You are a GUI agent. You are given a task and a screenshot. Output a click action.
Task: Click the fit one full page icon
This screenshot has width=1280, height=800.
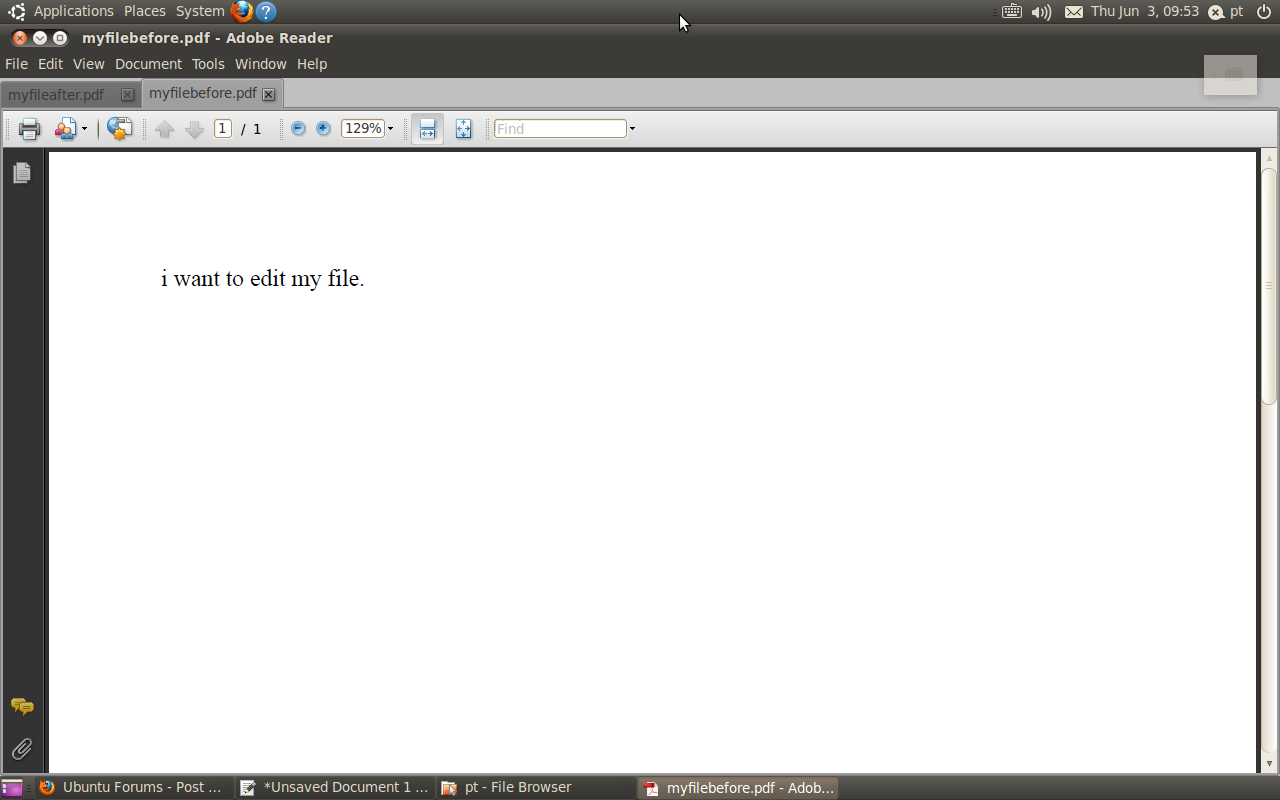(x=464, y=128)
